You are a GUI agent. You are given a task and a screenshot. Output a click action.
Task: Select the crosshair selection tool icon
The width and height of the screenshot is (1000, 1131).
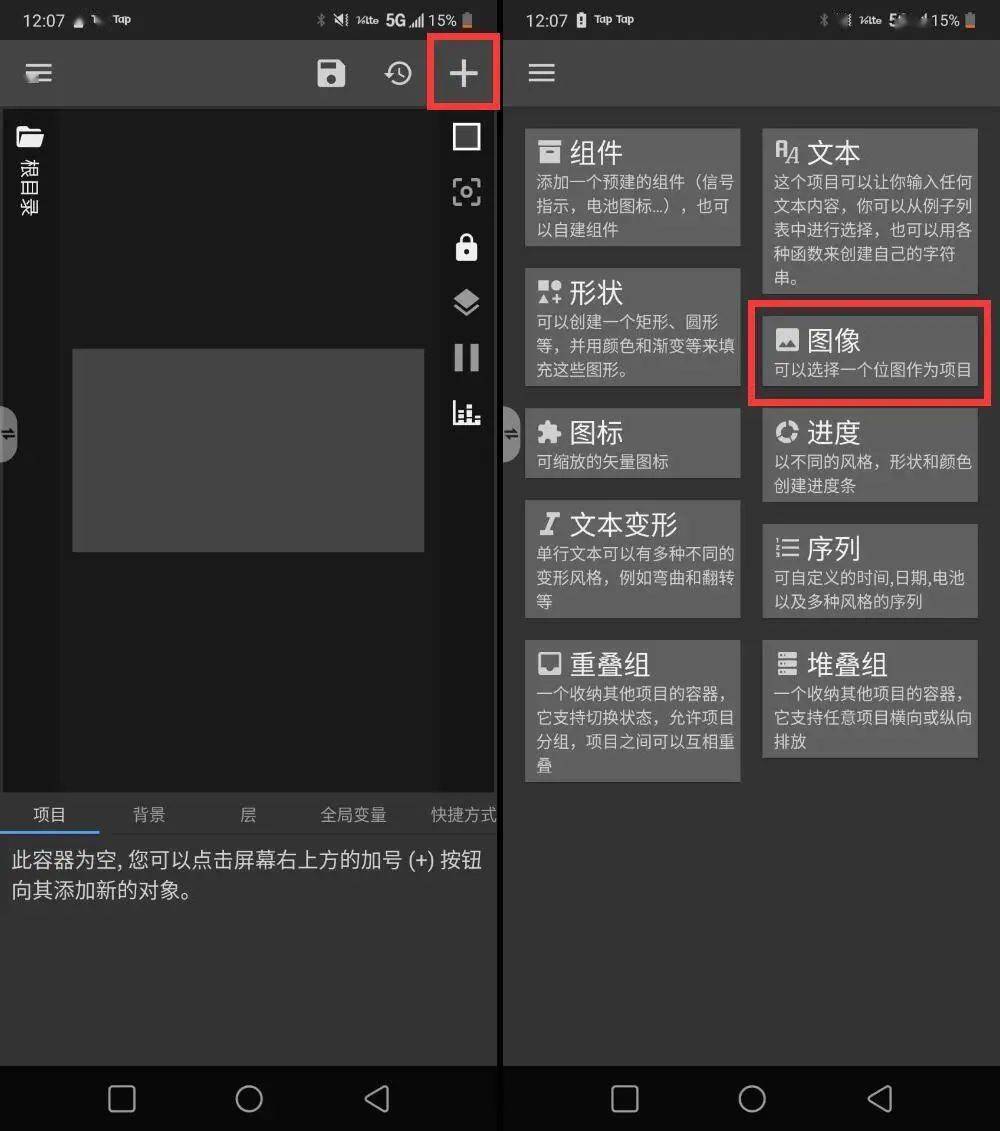point(466,192)
